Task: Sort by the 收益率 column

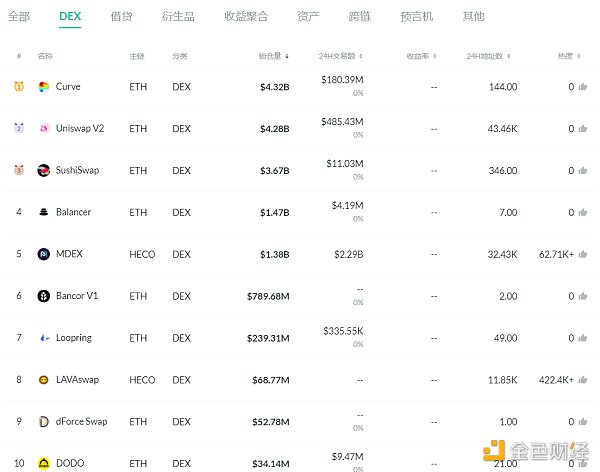Action: click(421, 56)
